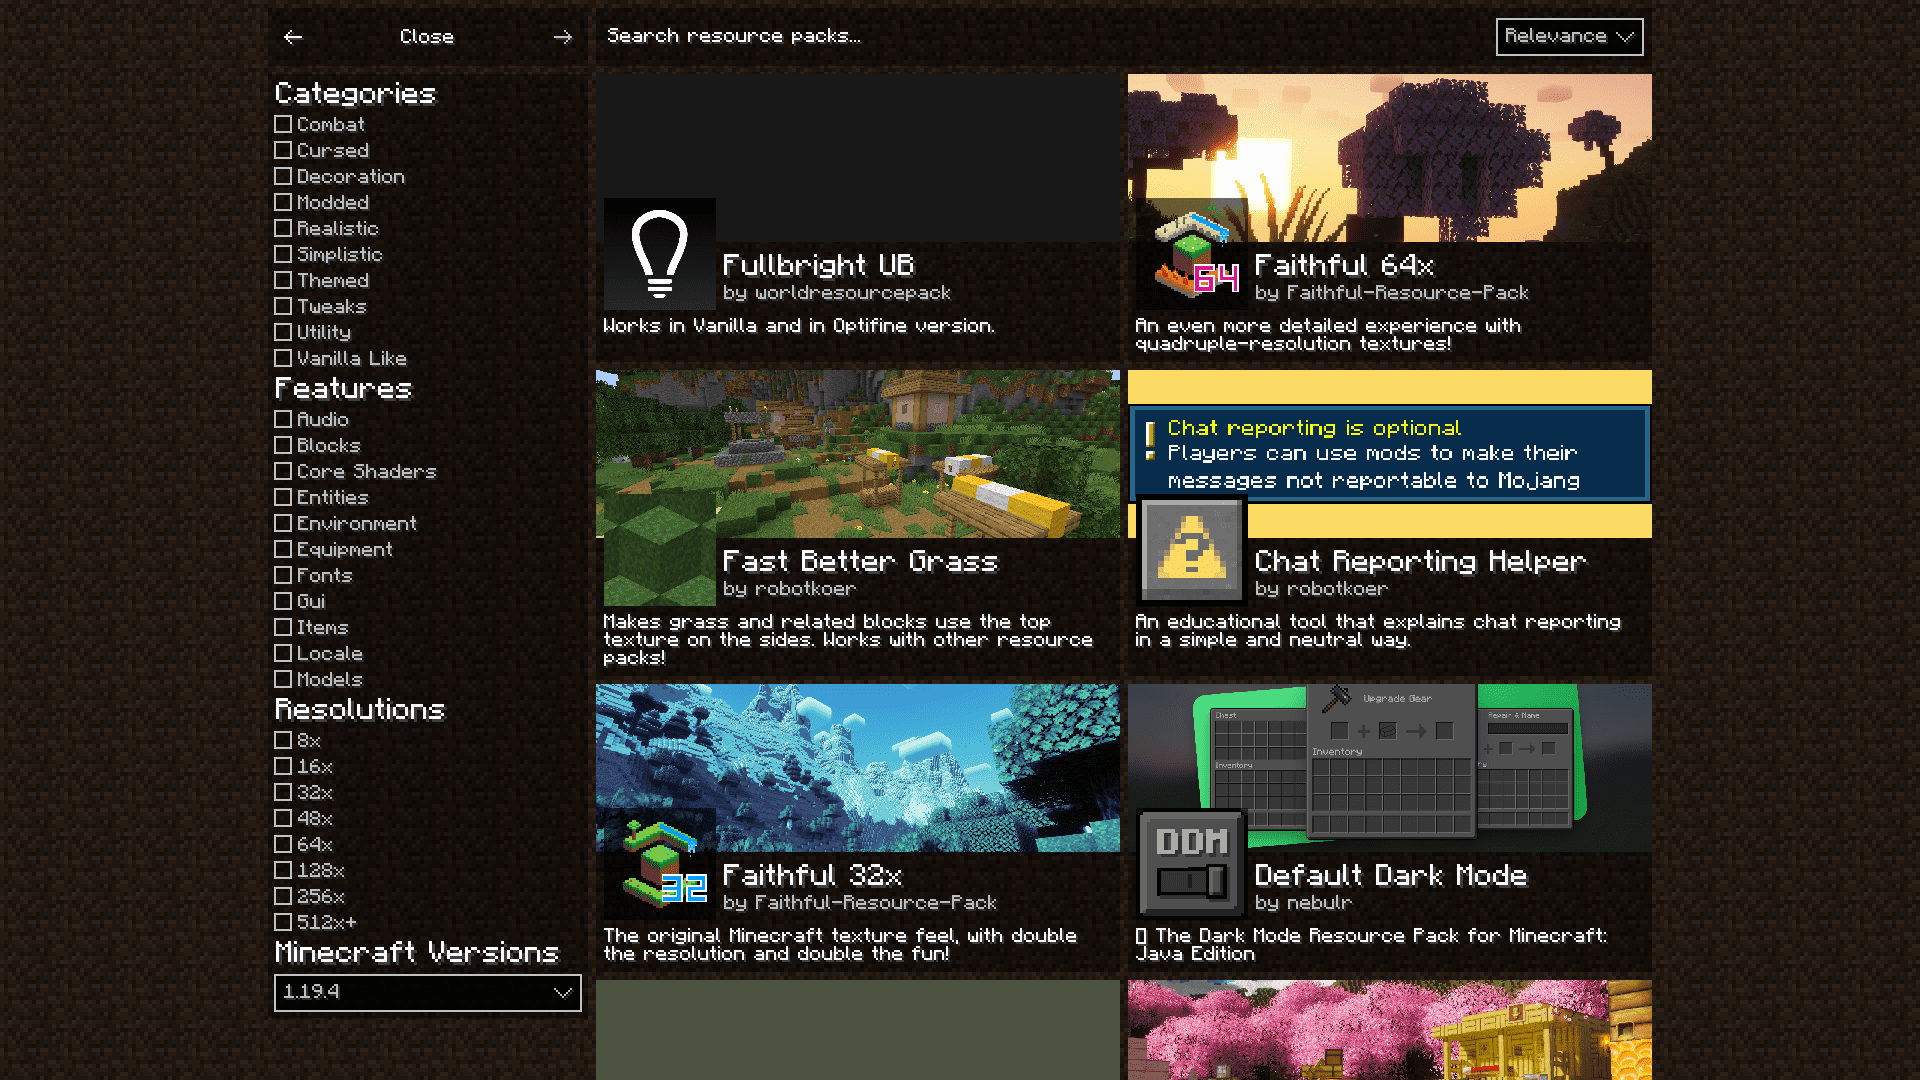Screen dimensions: 1920x1080
Task: Check the Utility category
Action: [283, 332]
